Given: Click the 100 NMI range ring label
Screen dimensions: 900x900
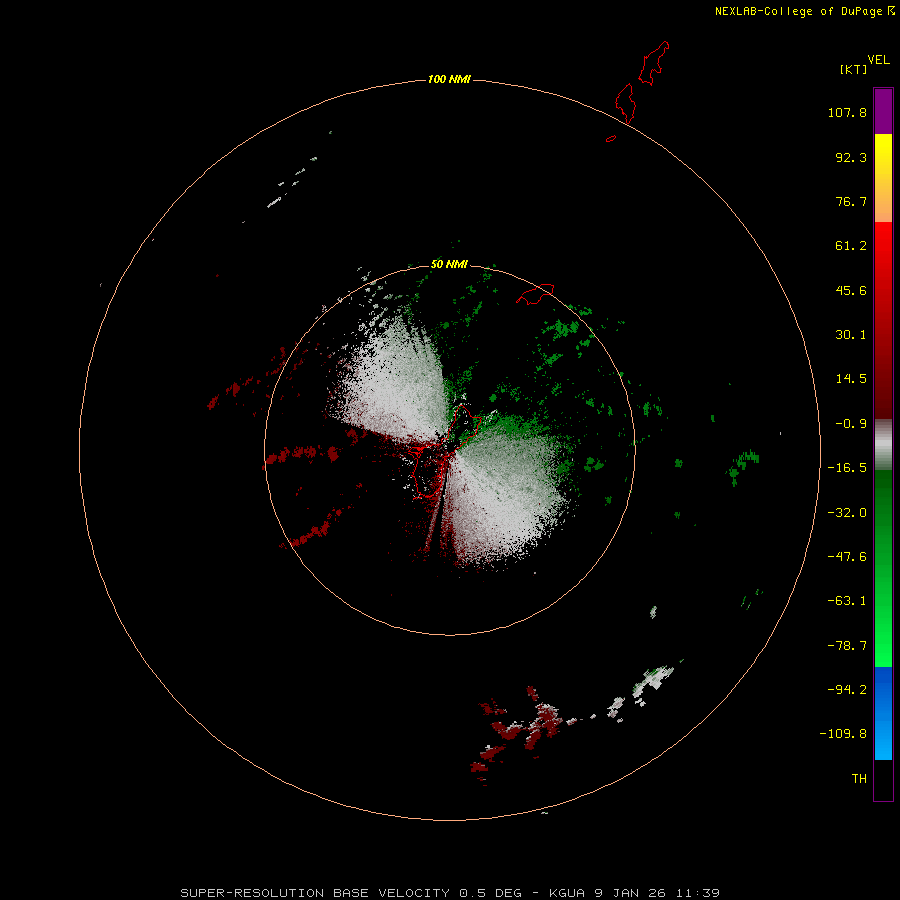Looking at the screenshot, I should pos(449,79).
